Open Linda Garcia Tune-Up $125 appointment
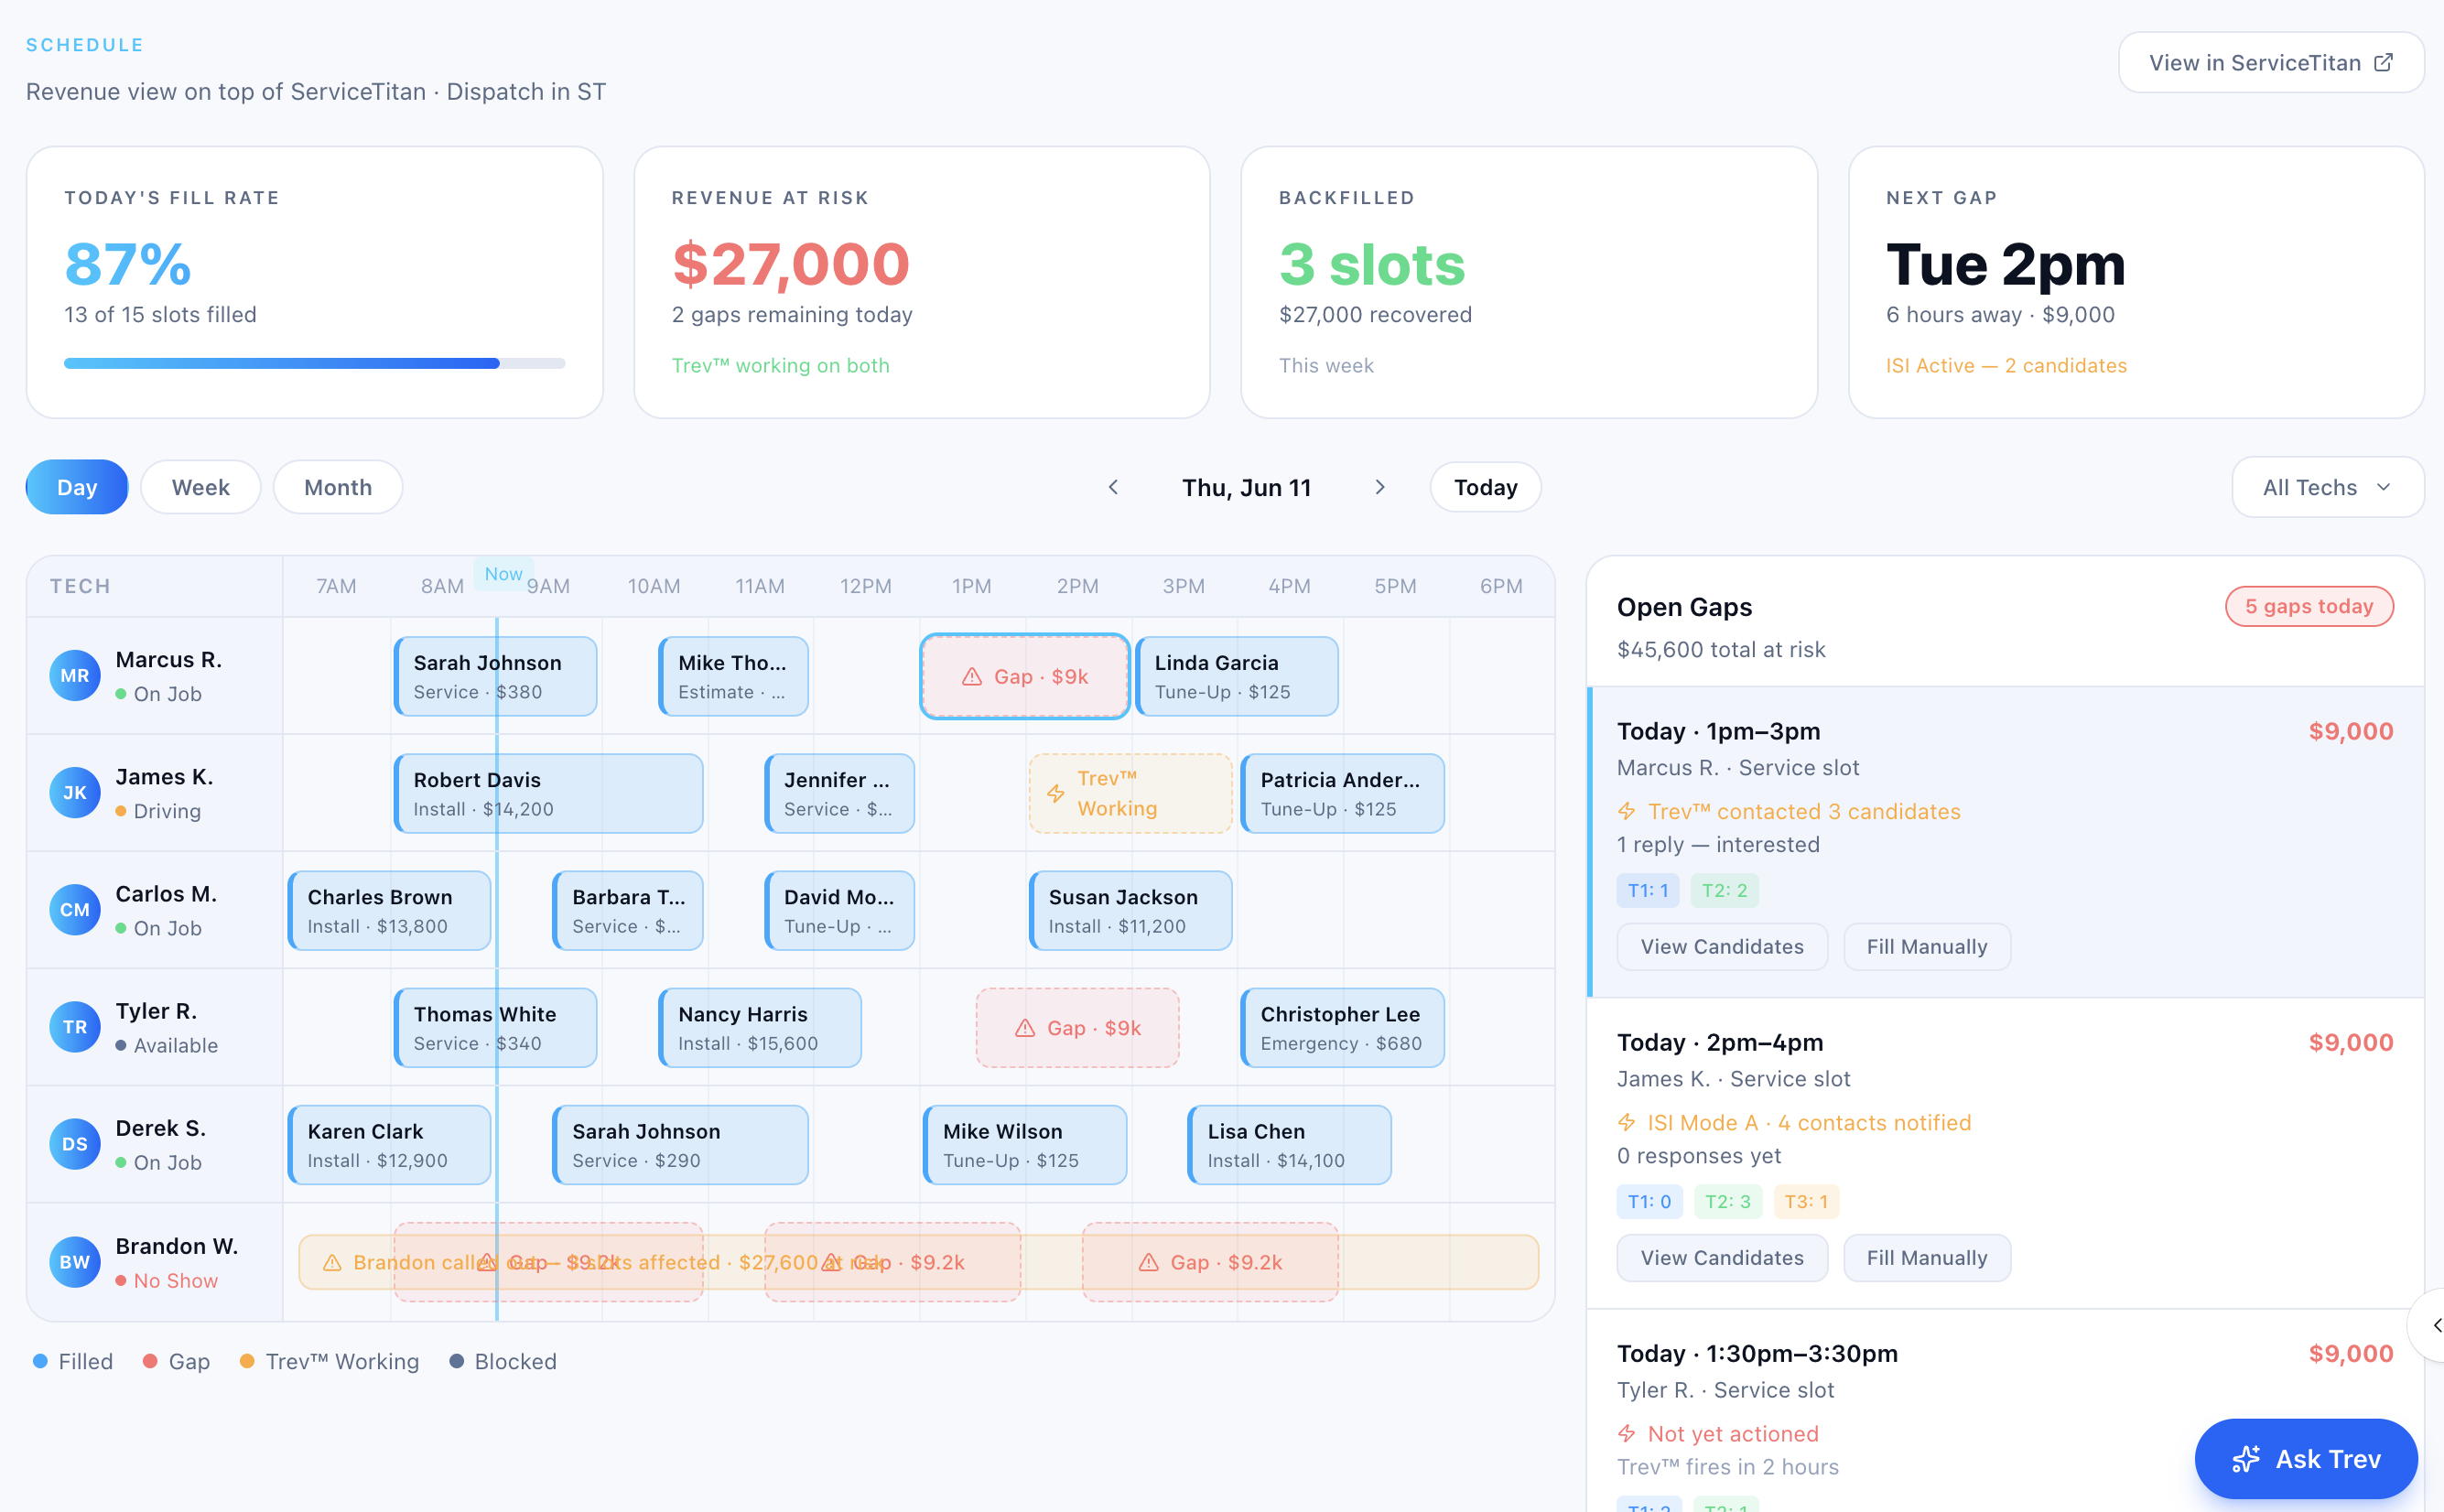2444x1512 pixels. click(1237, 677)
